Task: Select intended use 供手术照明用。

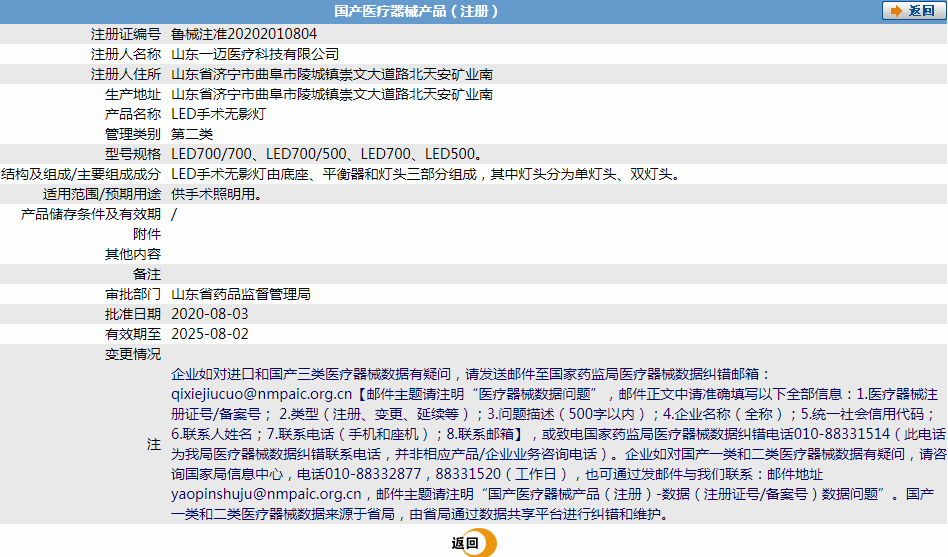Action: tap(217, 194)
